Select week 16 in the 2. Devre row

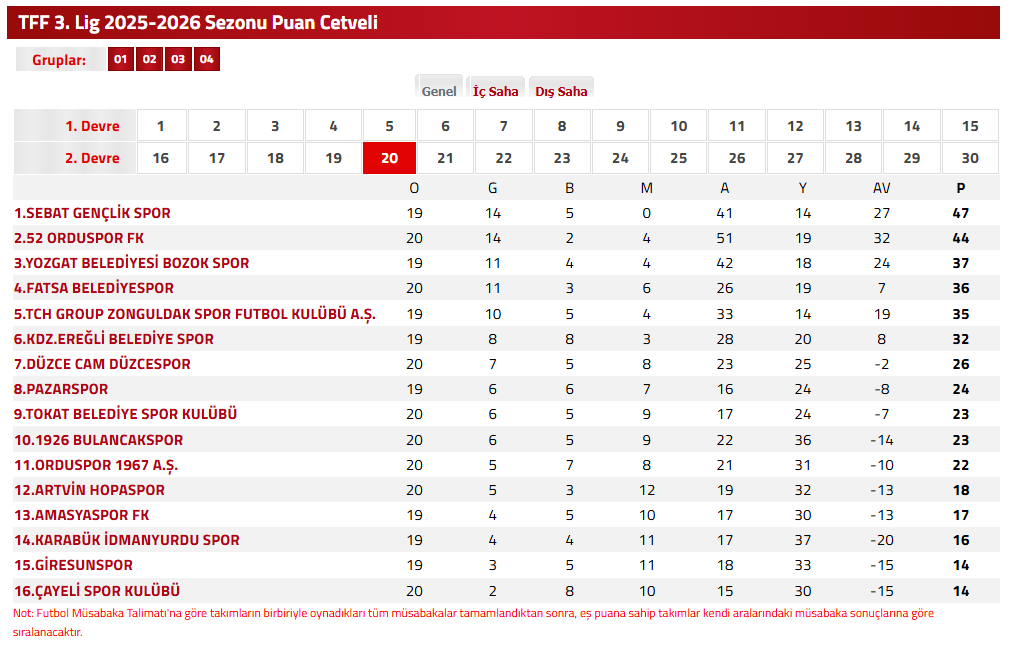[x=161, y=157]
